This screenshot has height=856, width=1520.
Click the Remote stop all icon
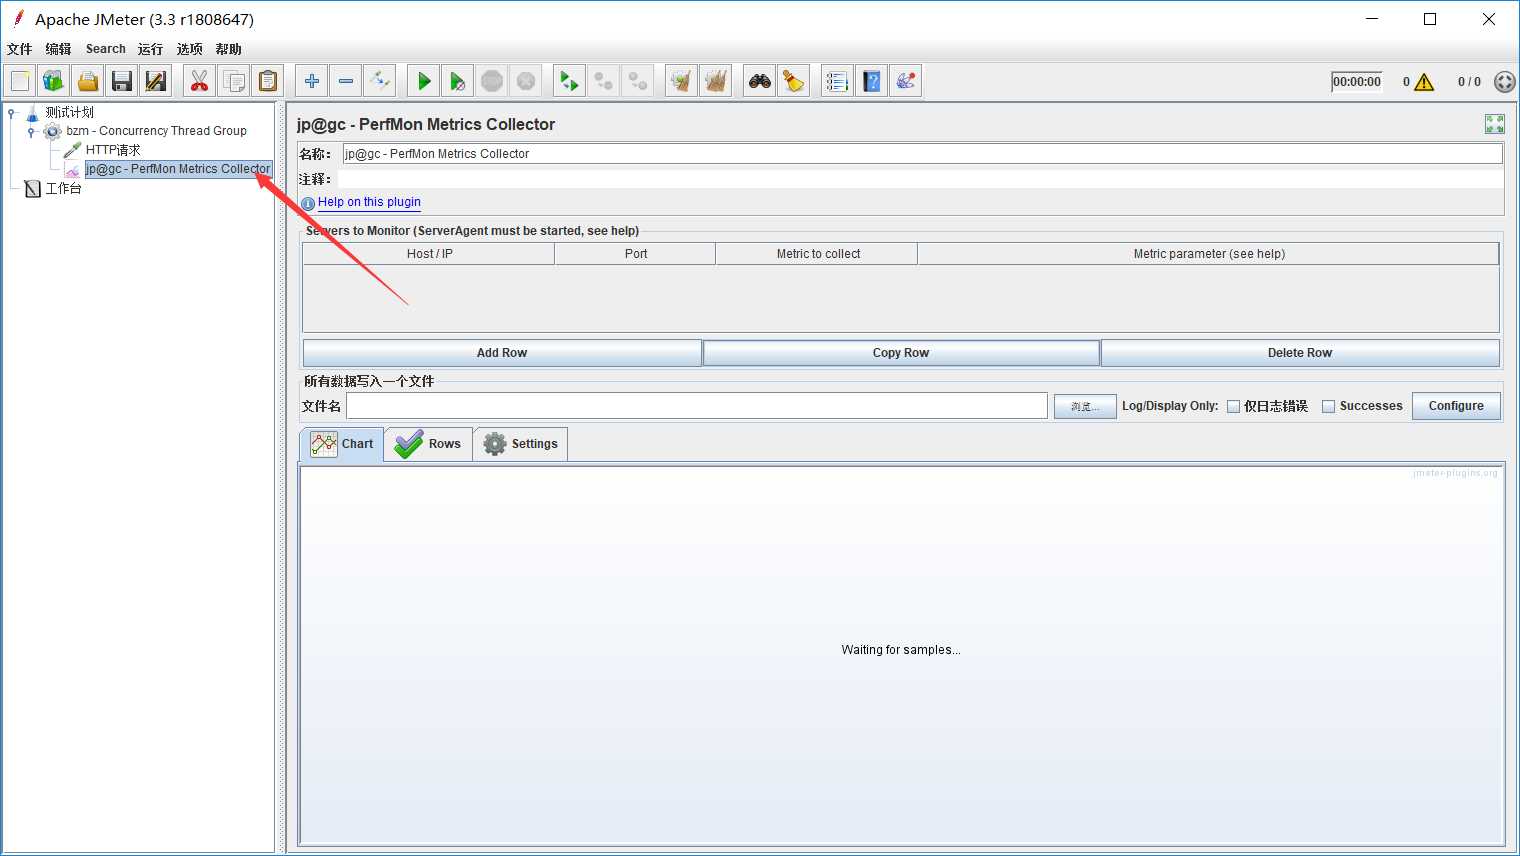[x=604, y=81]
